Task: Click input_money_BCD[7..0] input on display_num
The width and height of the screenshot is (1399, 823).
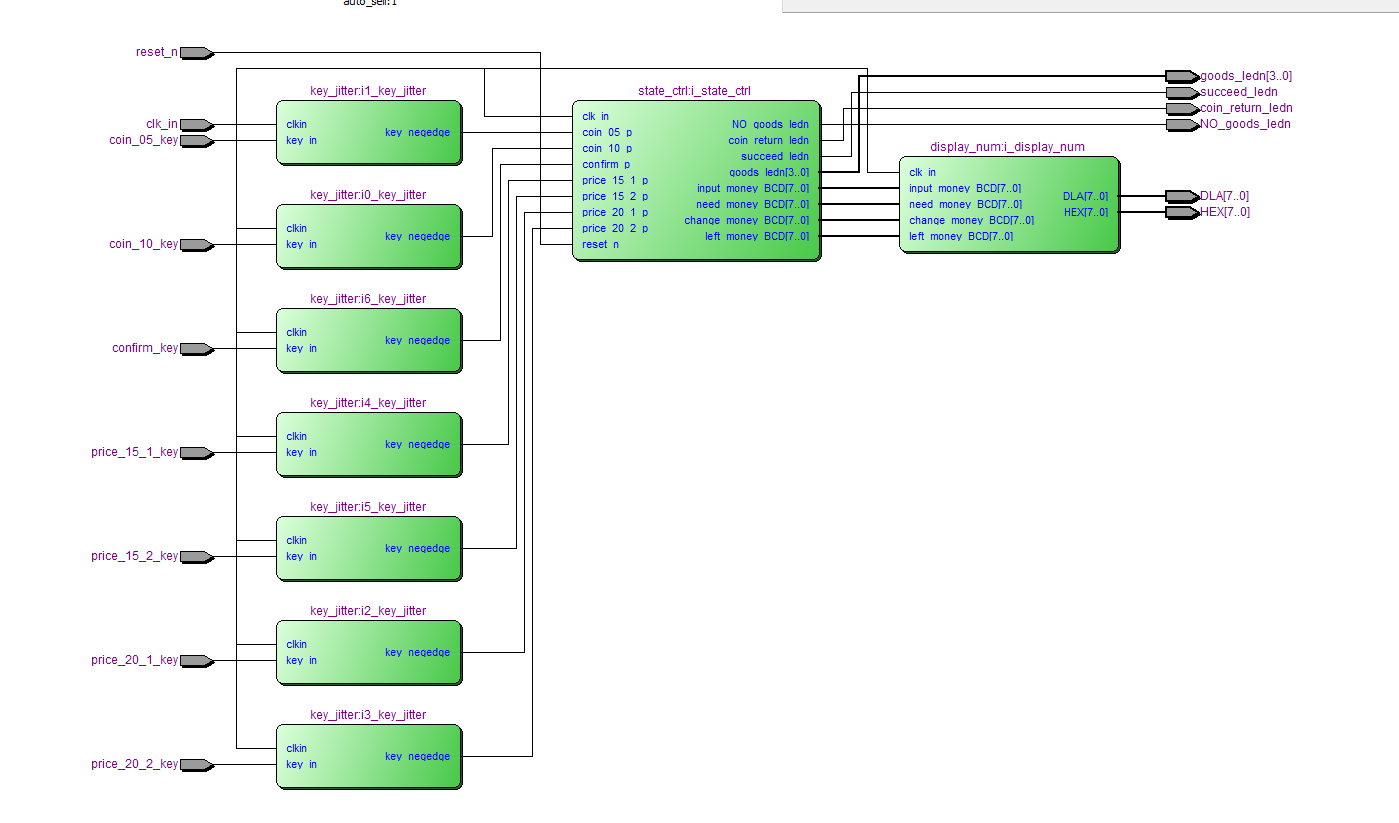Action: click(965, 188)
